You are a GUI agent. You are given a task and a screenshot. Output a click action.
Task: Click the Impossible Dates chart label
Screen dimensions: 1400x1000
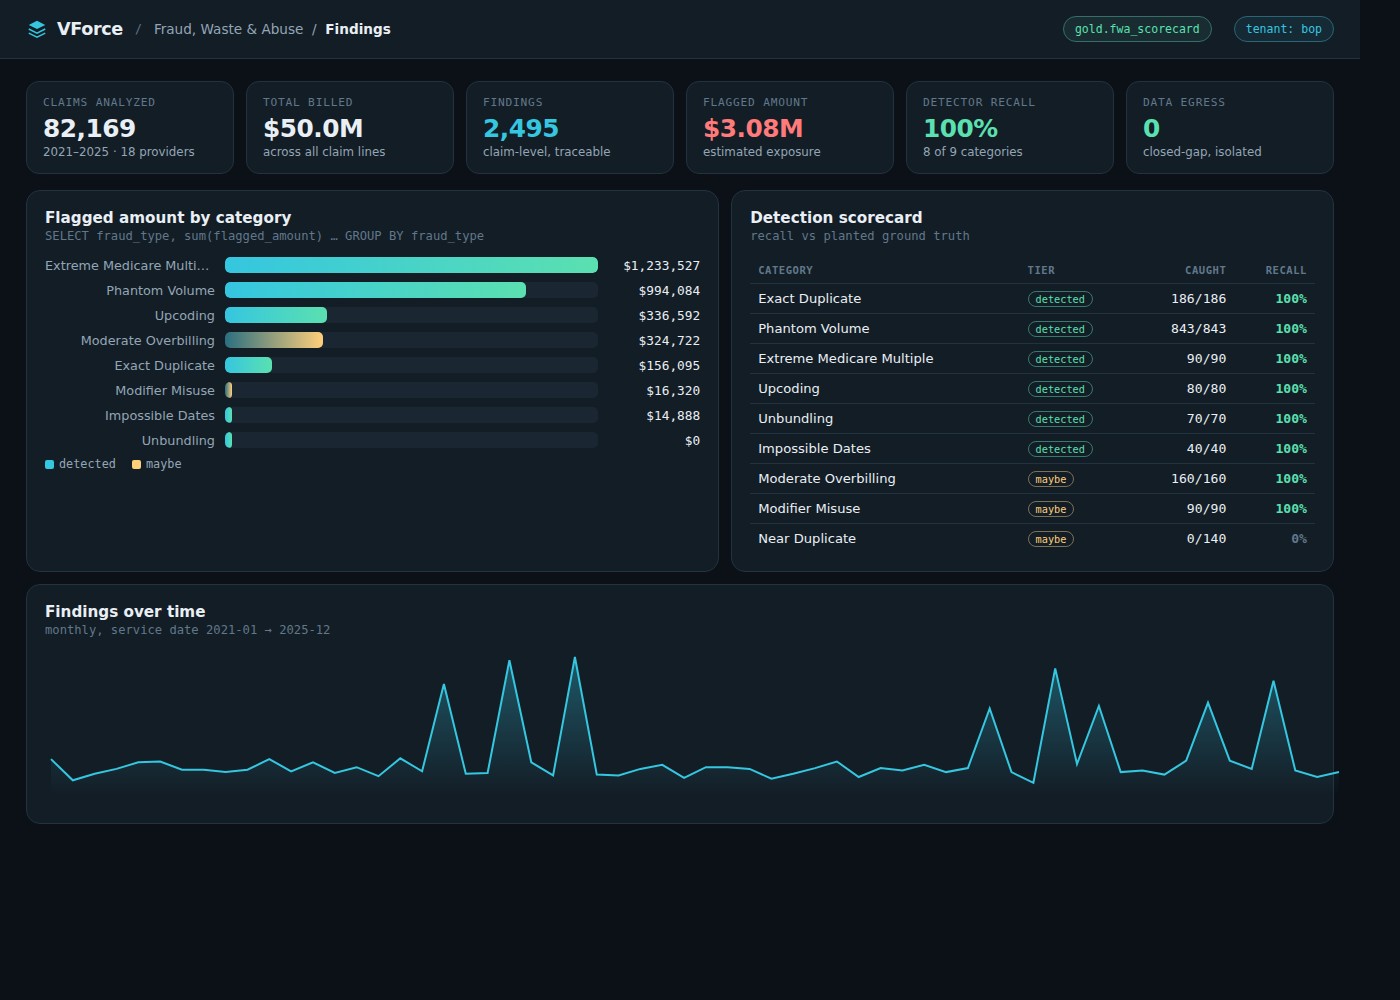[x=160, y=415]
